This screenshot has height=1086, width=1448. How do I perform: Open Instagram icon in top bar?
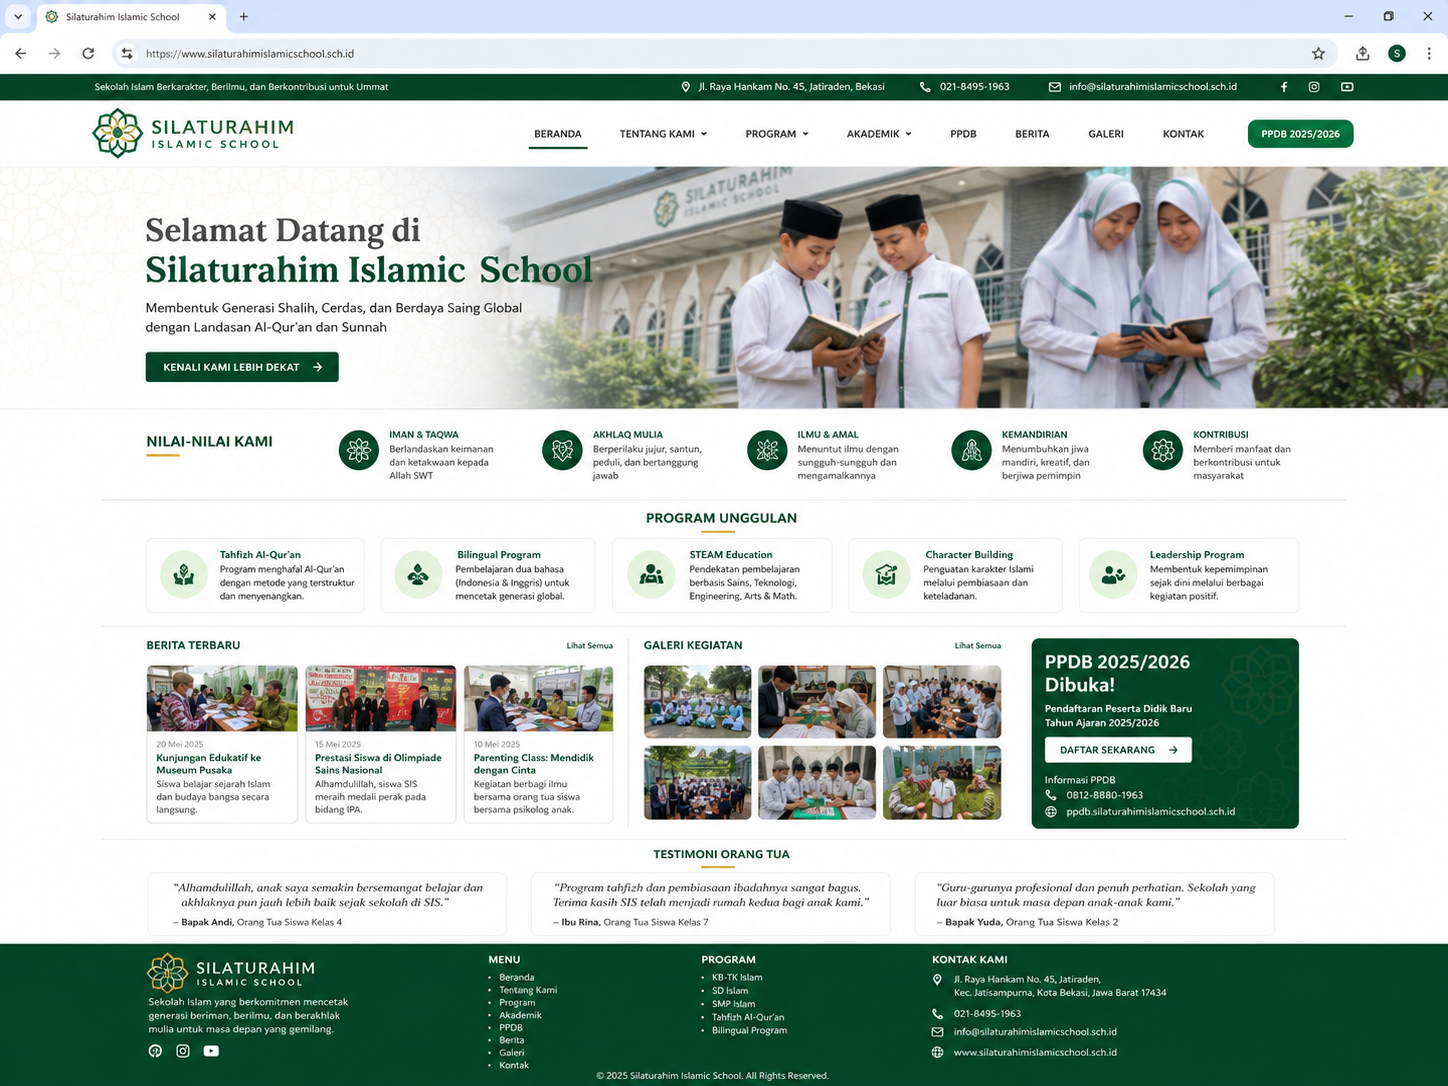pyautogui.click(x=1314, y=87)
